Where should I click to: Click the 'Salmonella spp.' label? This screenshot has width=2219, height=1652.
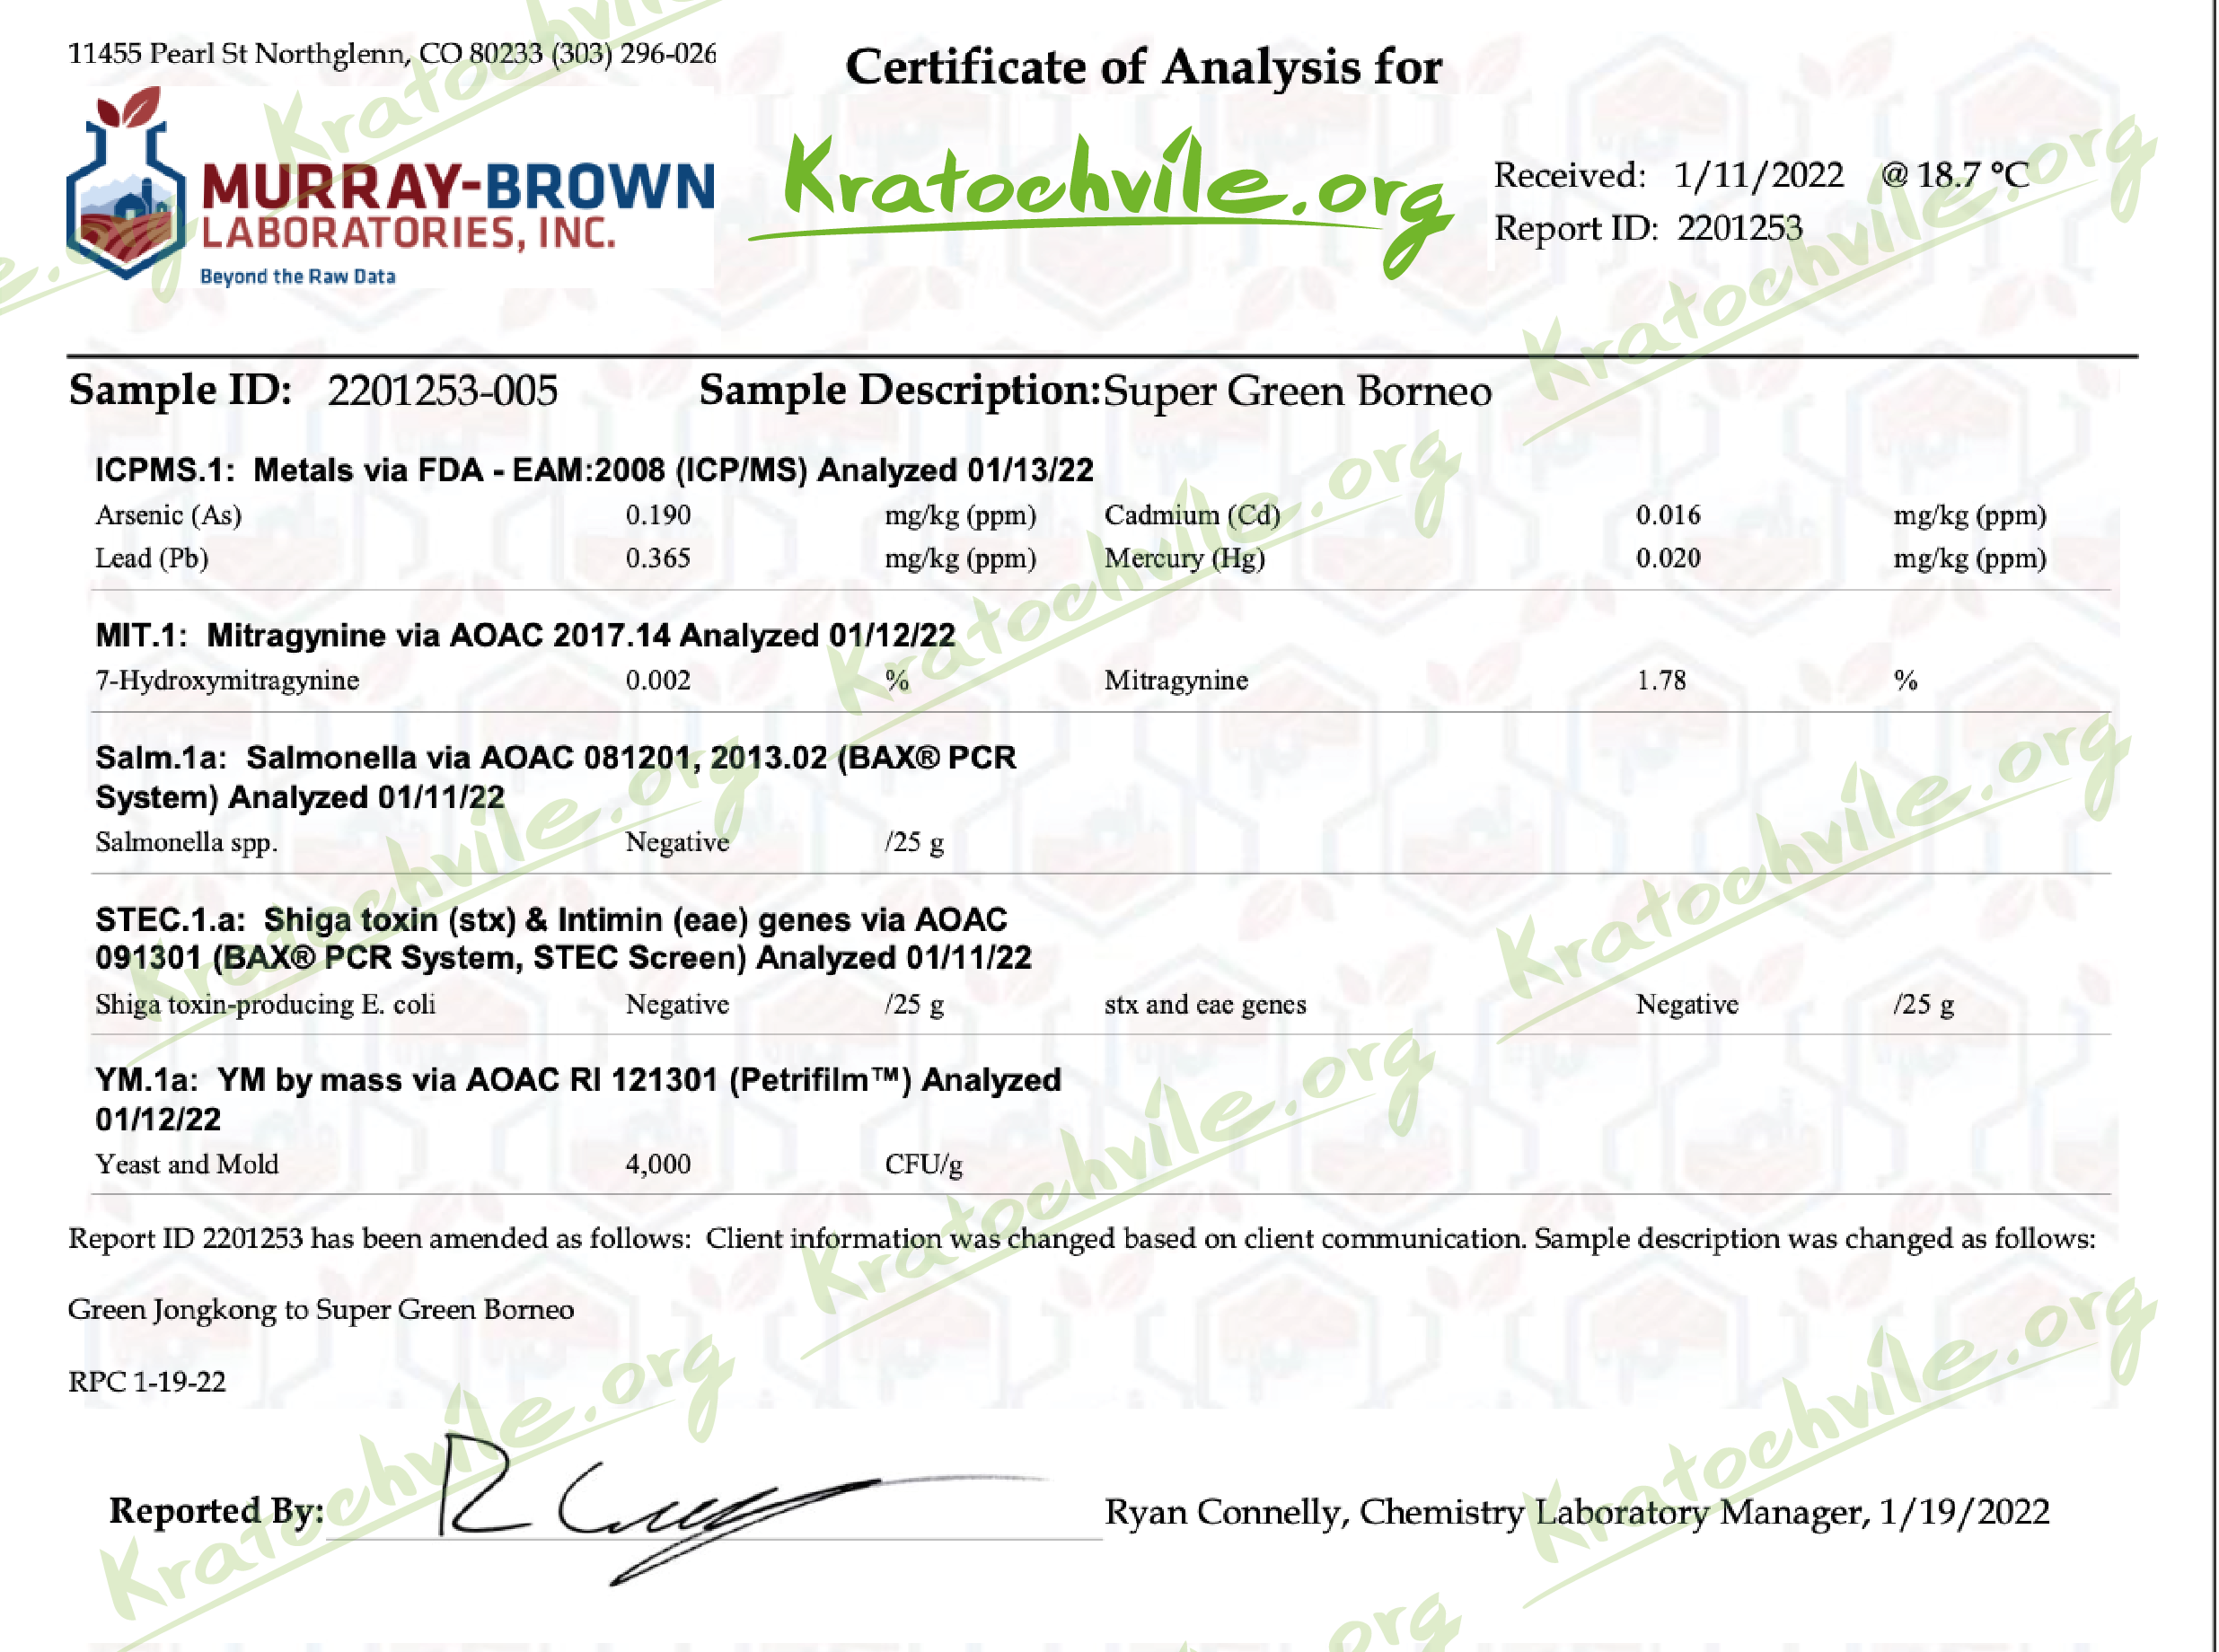(x=186, y=843)
